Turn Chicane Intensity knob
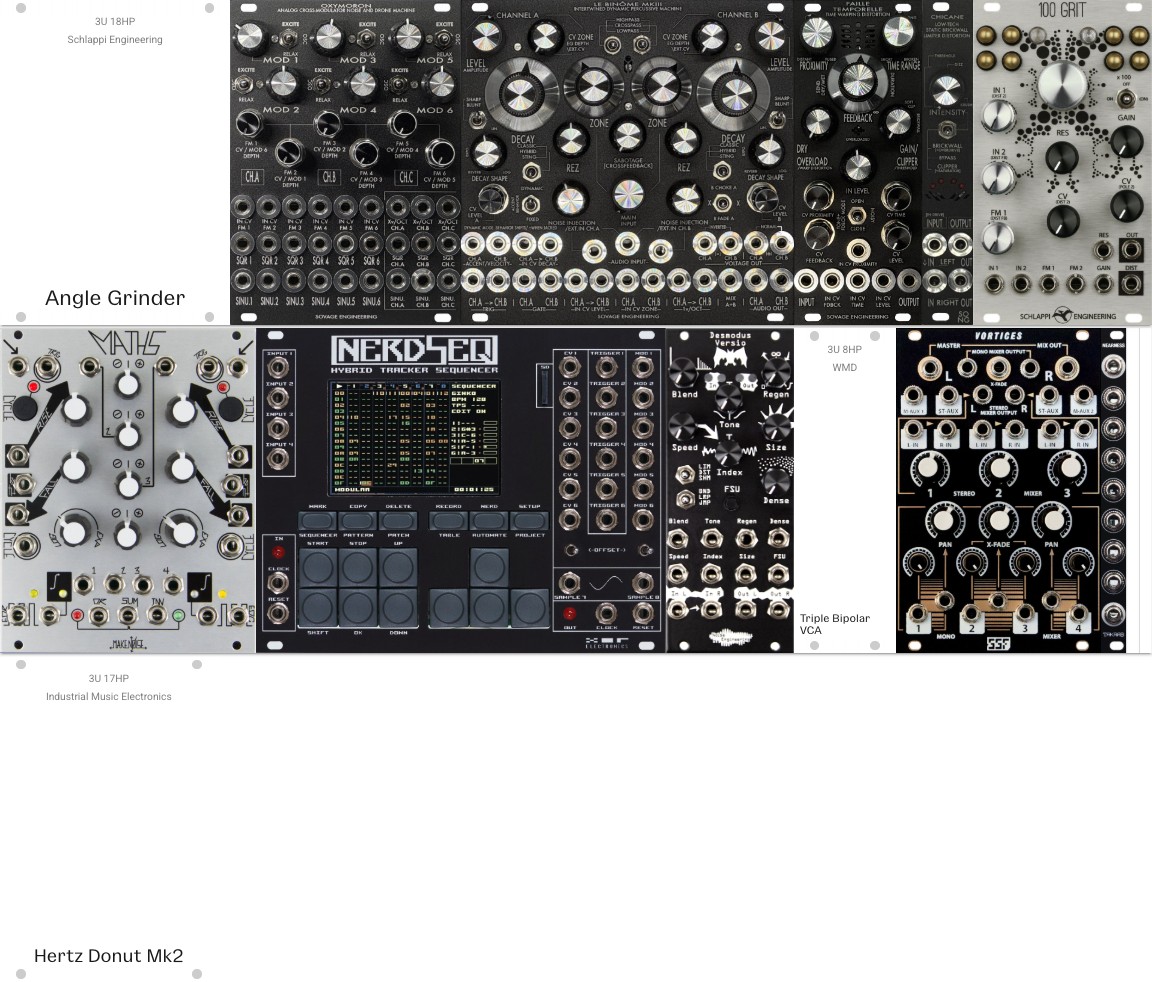Screen dimensions: 1152x982 [946, 90]
